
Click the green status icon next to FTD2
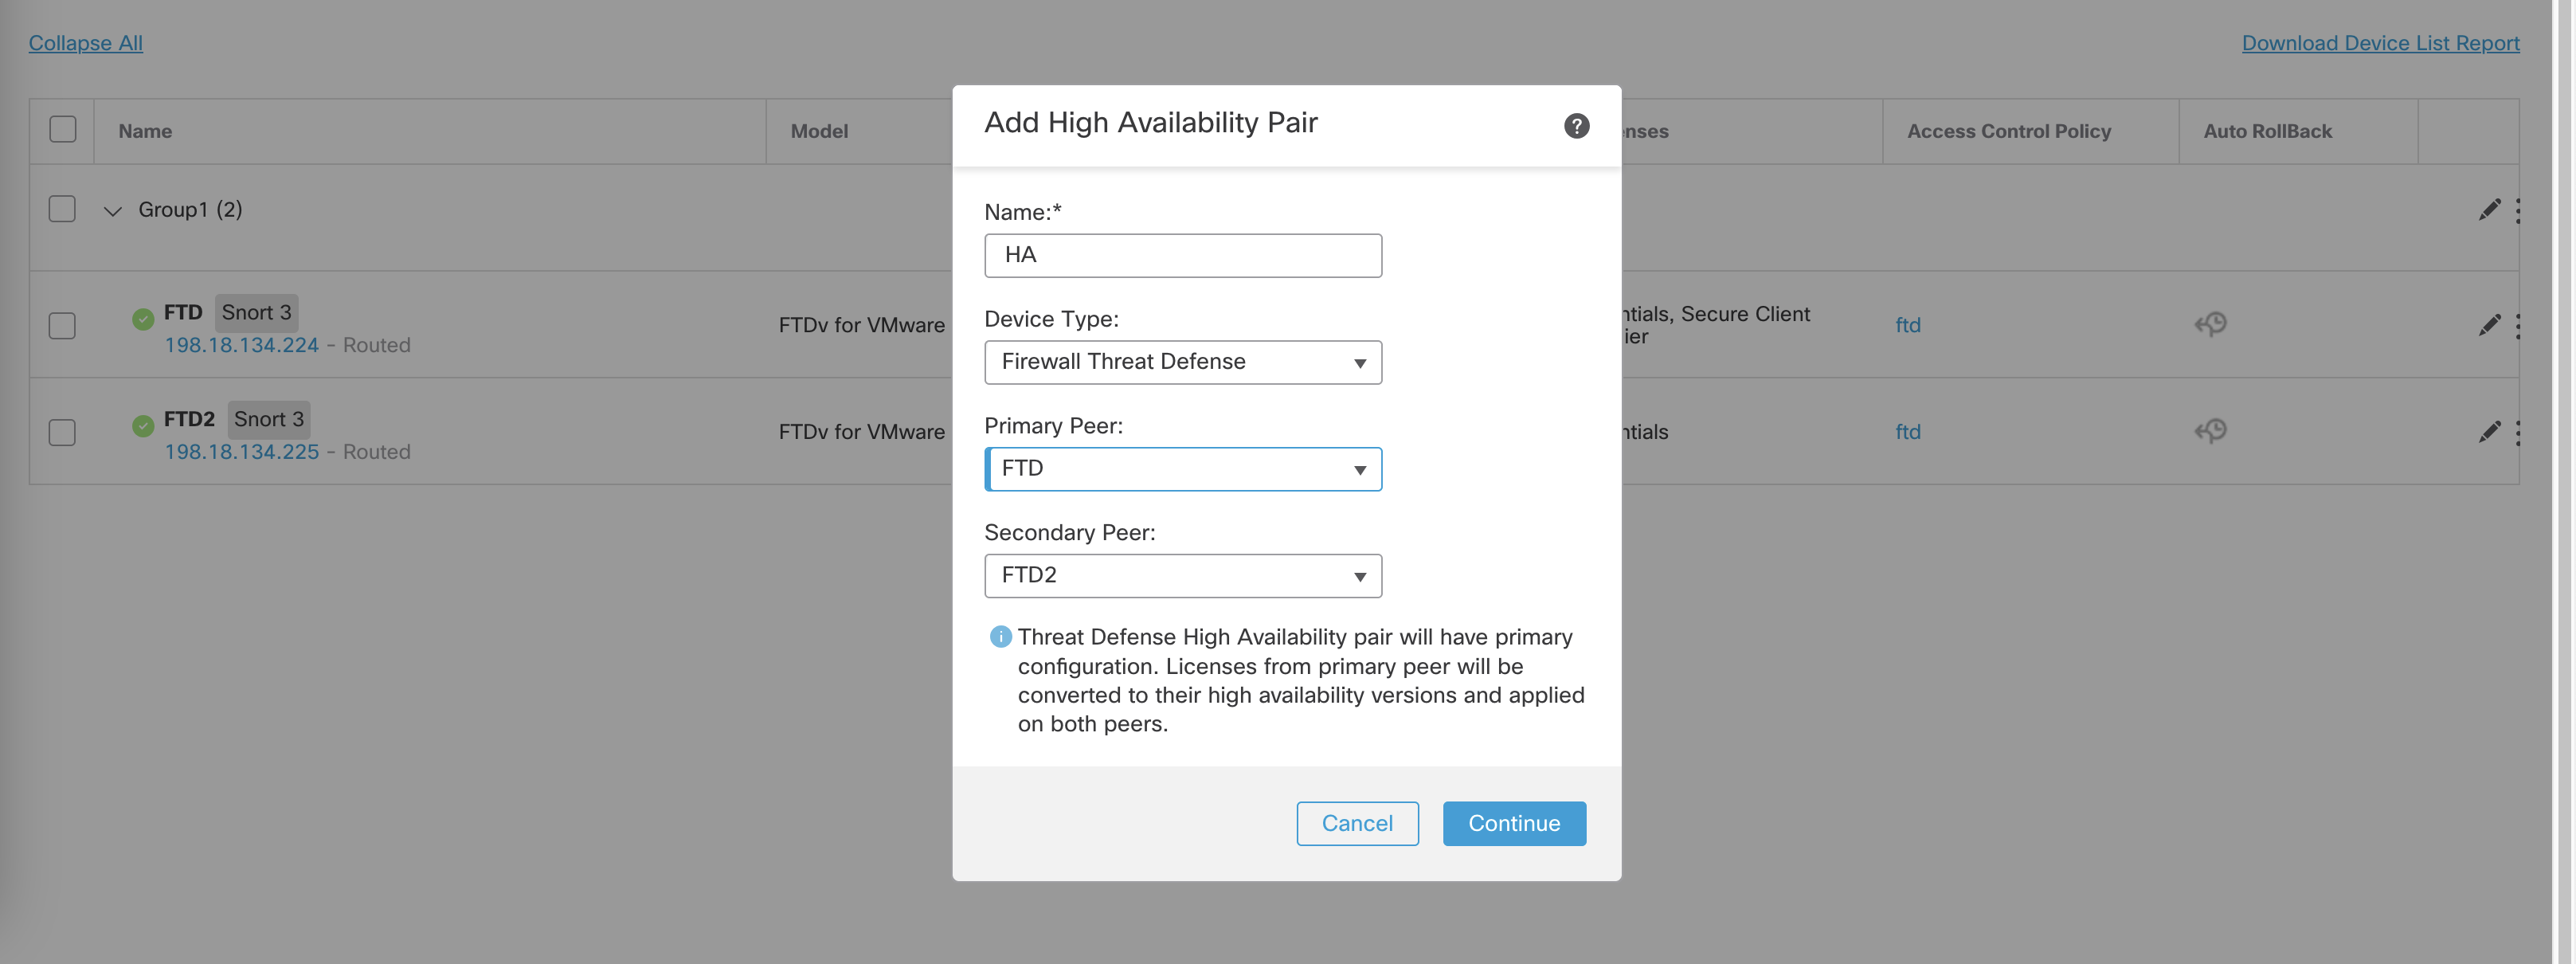coord(143,426)
